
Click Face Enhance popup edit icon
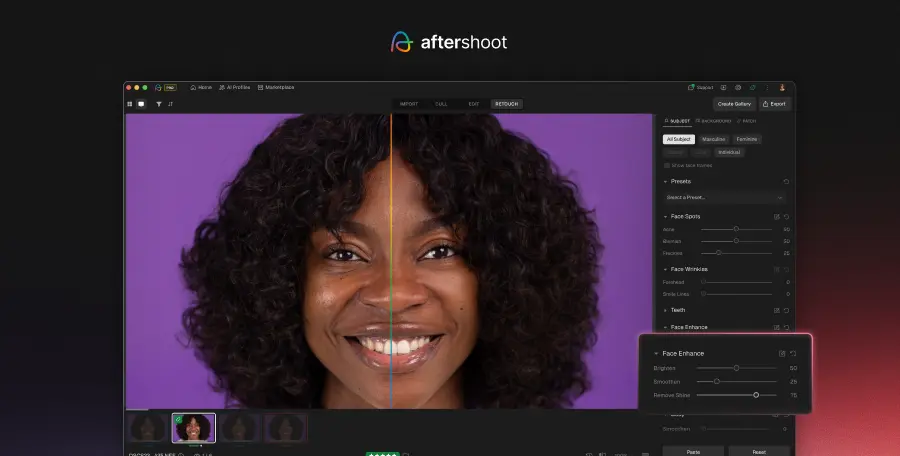(782, 354)
